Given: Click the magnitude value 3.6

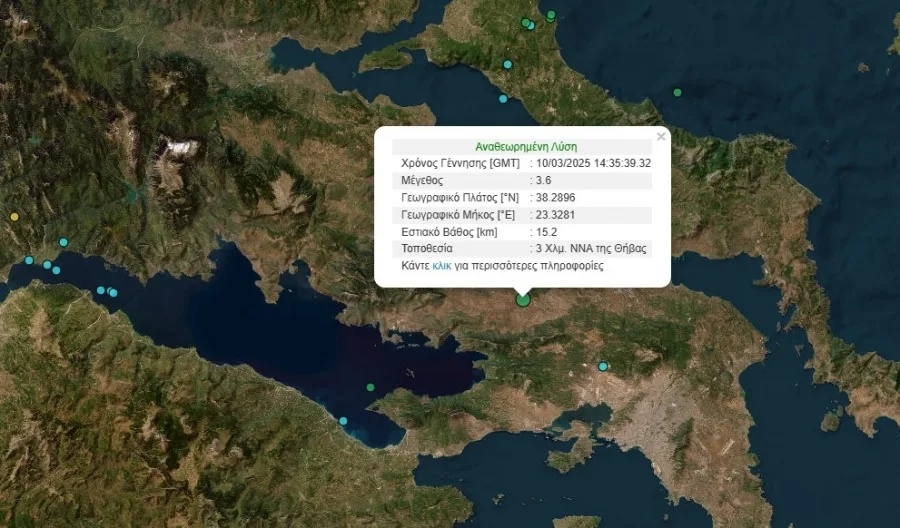Looking at the screenshot, I should 544,181.
